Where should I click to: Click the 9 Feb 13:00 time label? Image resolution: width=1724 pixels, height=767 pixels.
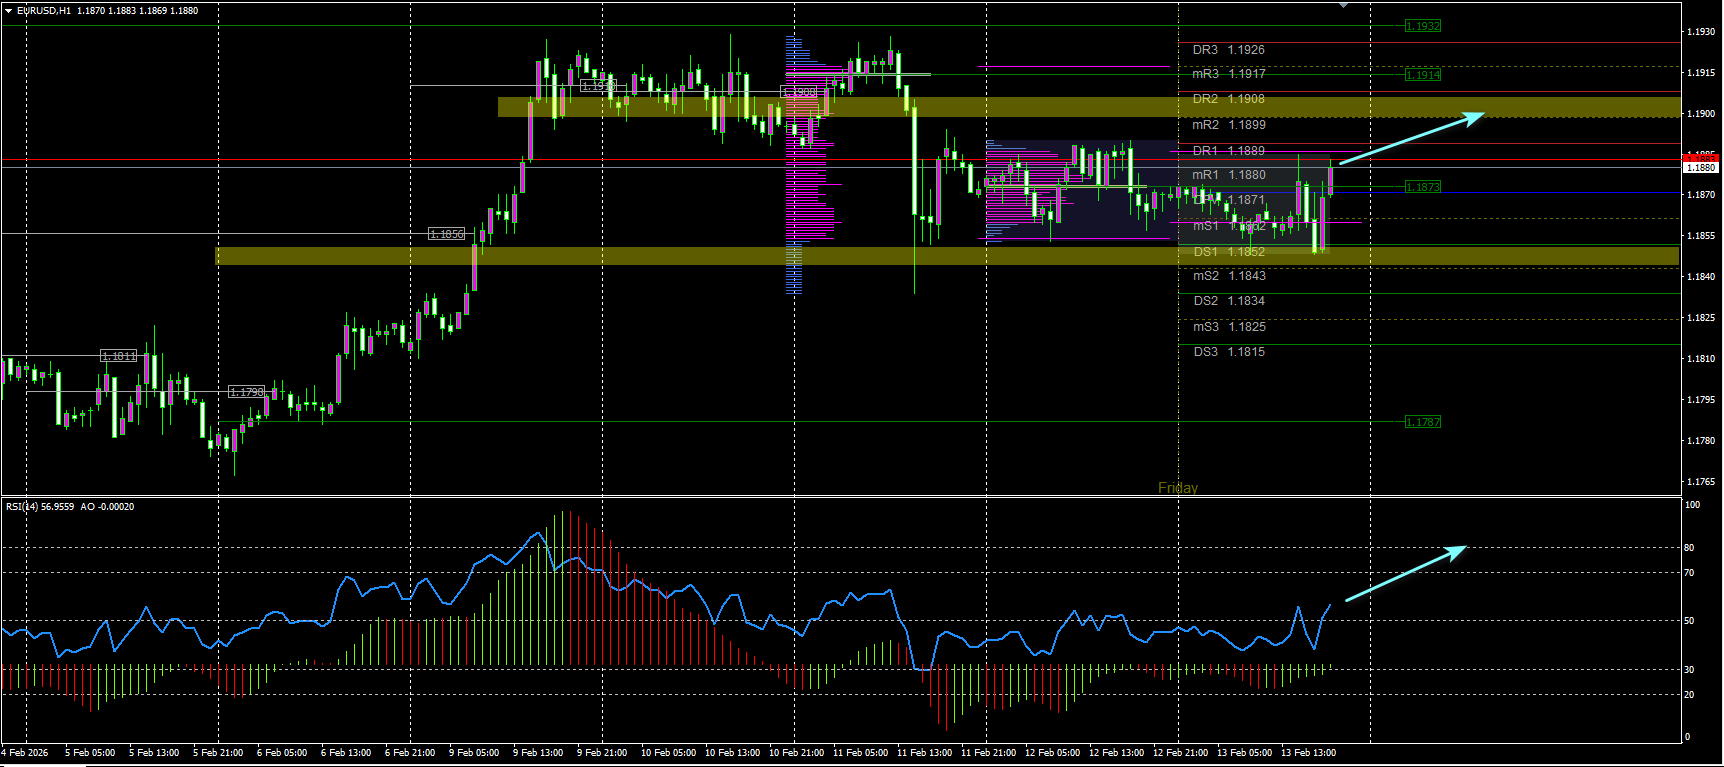click(x=538, y=753)
